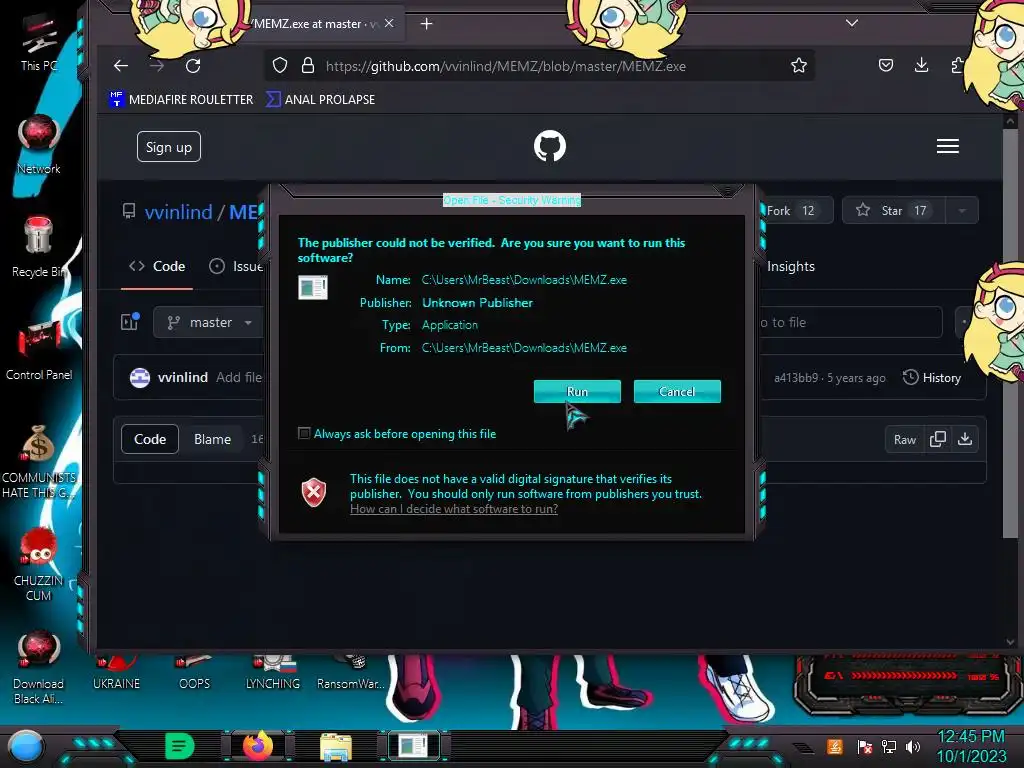This screenshot has width=1024, height=768.
Task: Open Control Panel desktop icon
Action: pyautogui.click(x=39, y=350)
